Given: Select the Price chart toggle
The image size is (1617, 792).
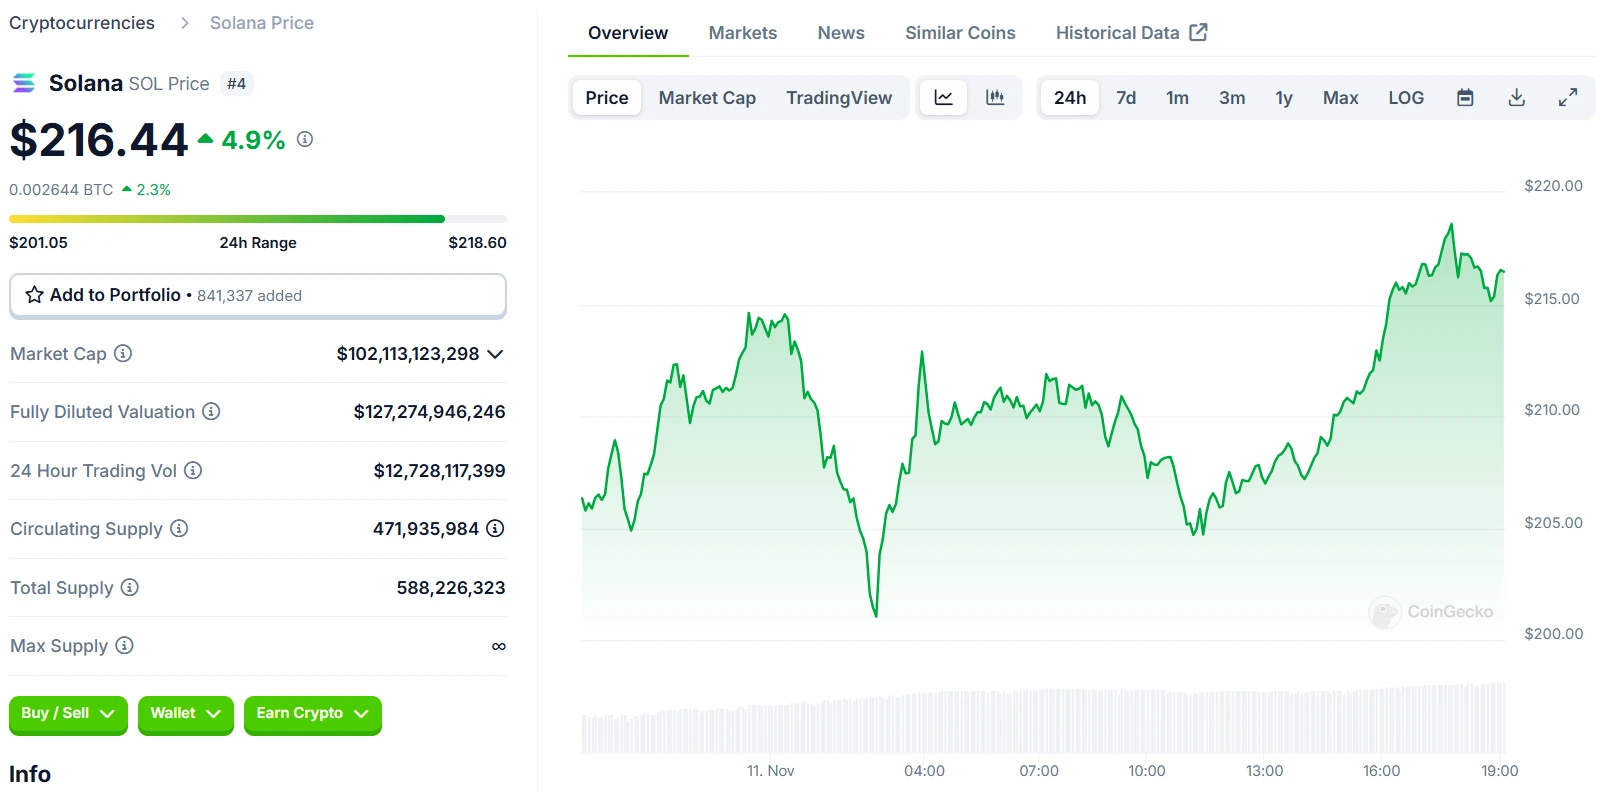Looking at the screenshot, I should (607, 97).
